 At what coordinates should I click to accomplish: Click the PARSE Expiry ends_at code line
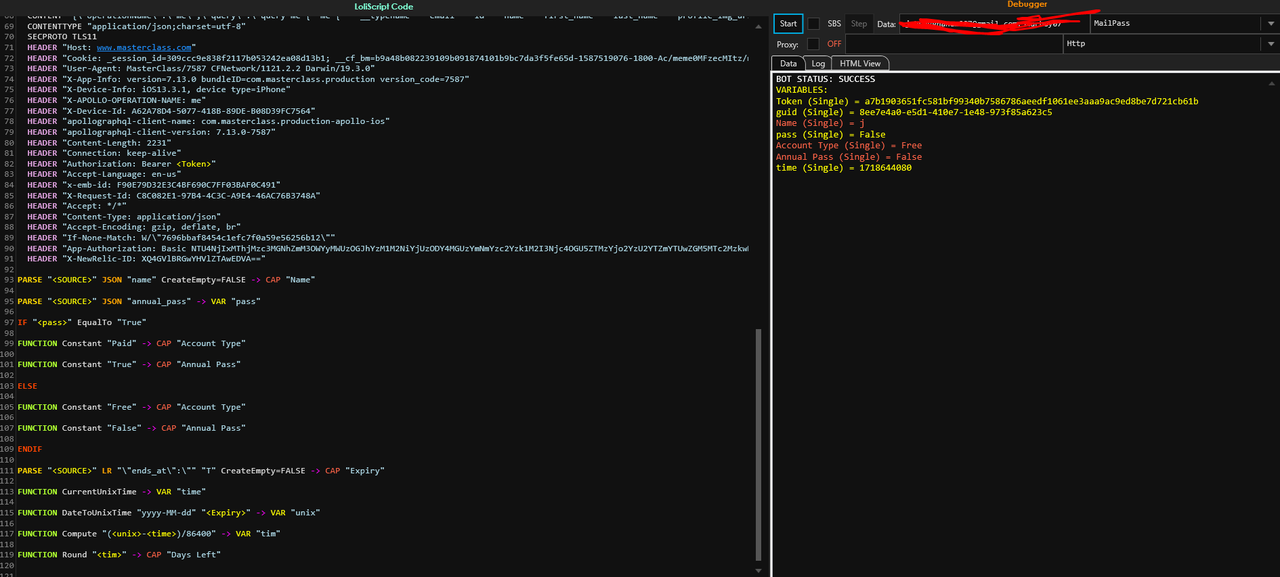coord(201,470)
